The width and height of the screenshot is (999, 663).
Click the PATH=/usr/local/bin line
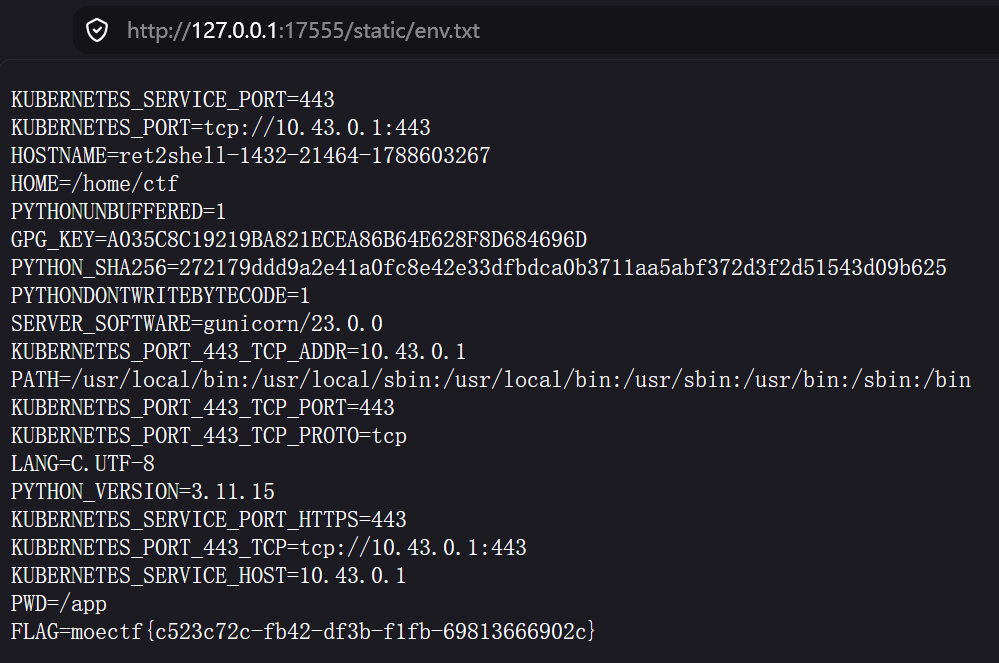tap(491, 380)
